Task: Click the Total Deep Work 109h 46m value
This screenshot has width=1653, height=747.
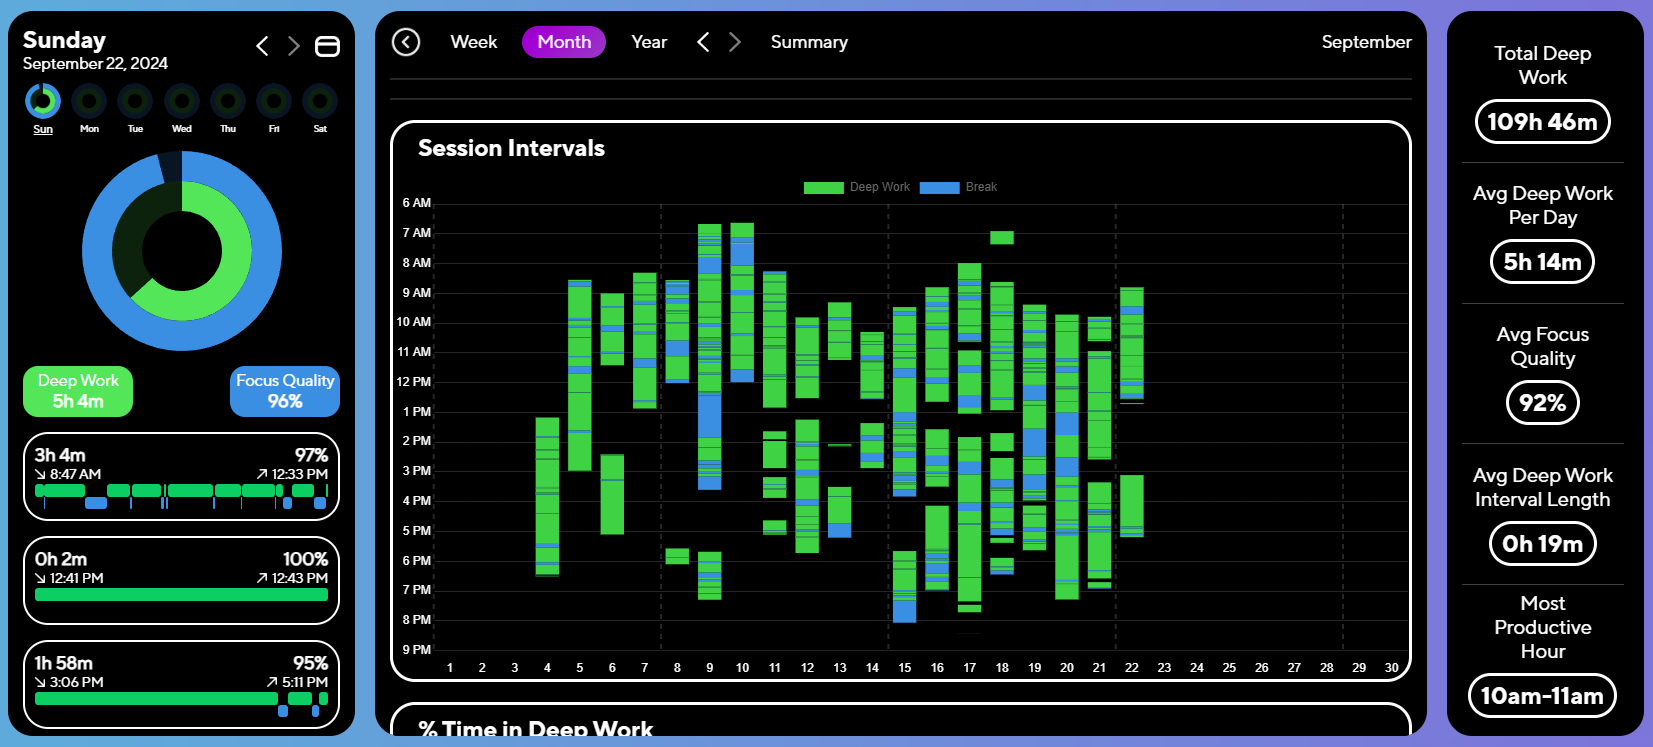Action: tap(1543, 122)
